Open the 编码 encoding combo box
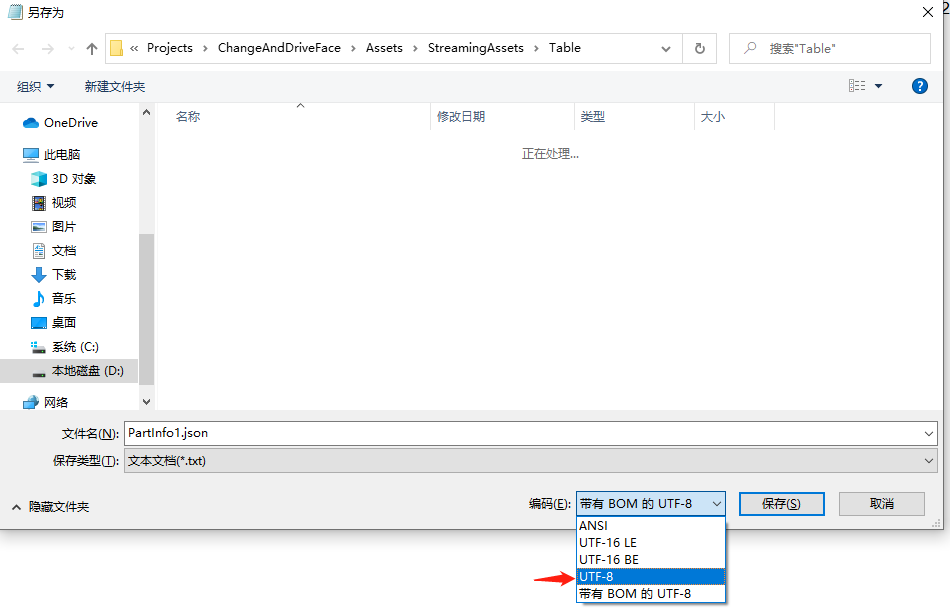950x610 pixels. [651, 504]
